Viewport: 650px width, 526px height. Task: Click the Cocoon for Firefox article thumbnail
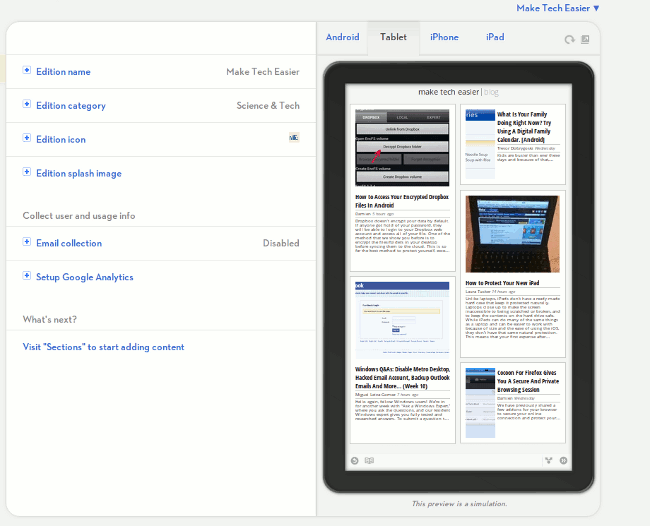[x=480, y=402]
